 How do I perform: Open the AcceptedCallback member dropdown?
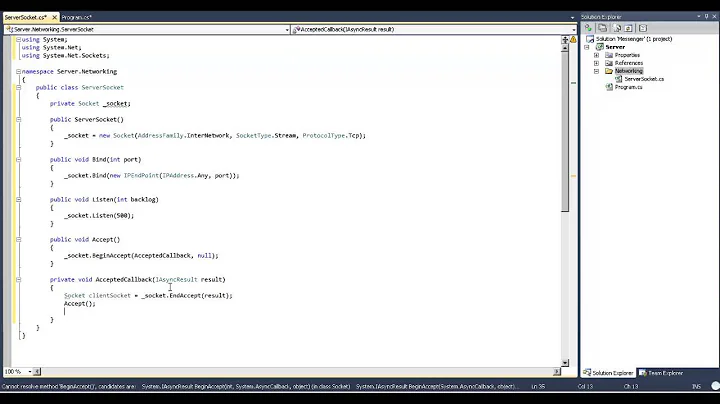[574, 29]
